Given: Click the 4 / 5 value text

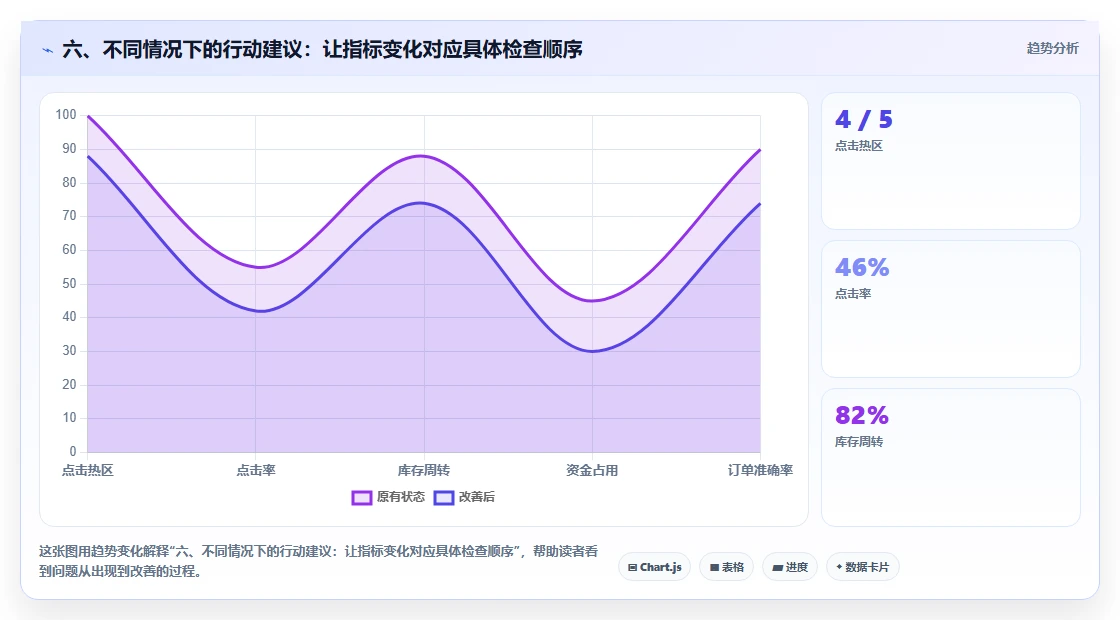Looking at the screenshot, I should coord(864,119).
